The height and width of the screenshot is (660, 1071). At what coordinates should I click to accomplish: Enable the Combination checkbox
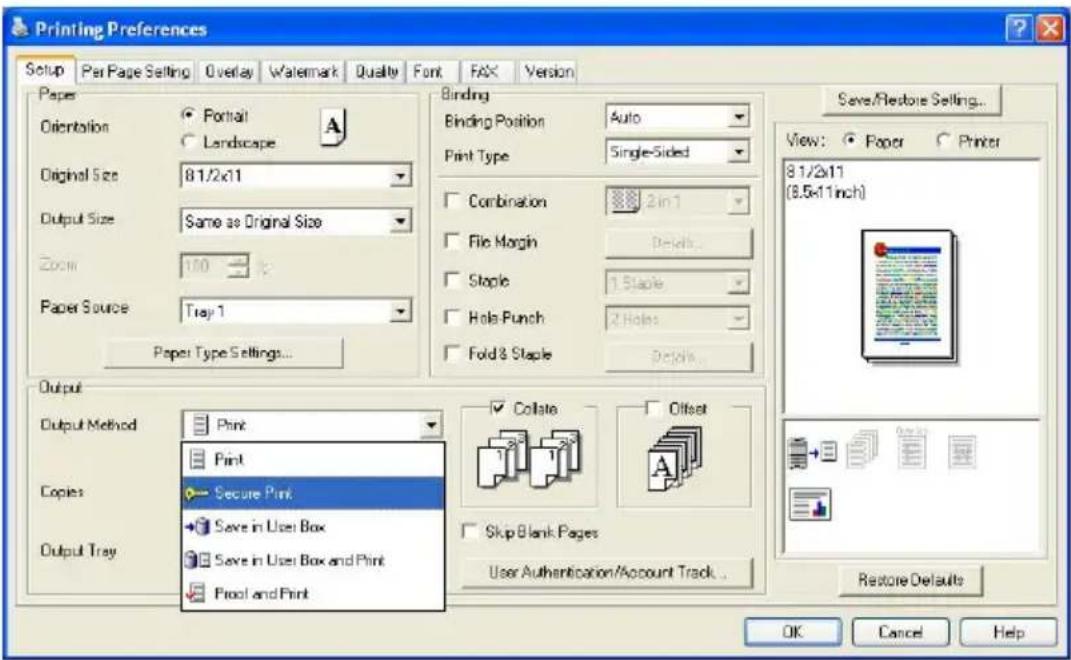pos(451,200)
